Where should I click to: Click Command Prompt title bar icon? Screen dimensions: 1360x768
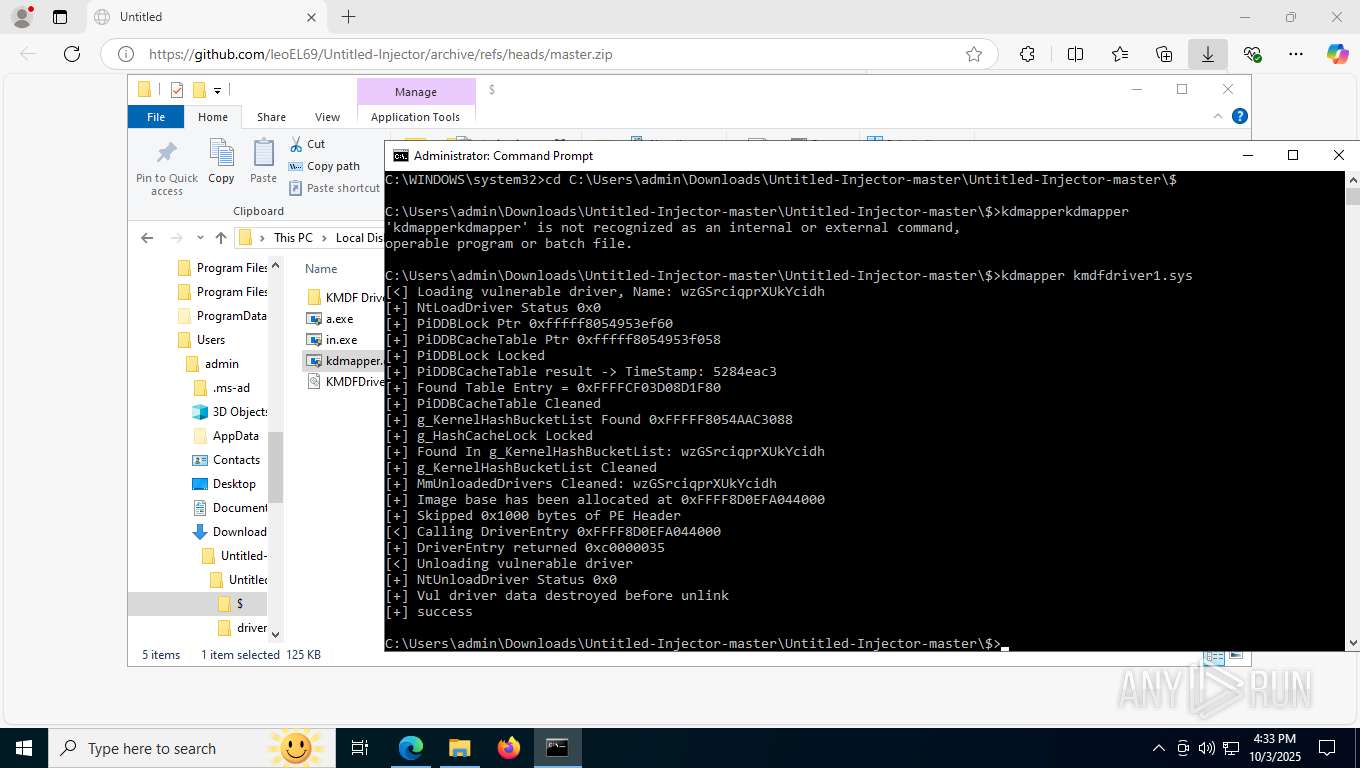pos(400,155)
